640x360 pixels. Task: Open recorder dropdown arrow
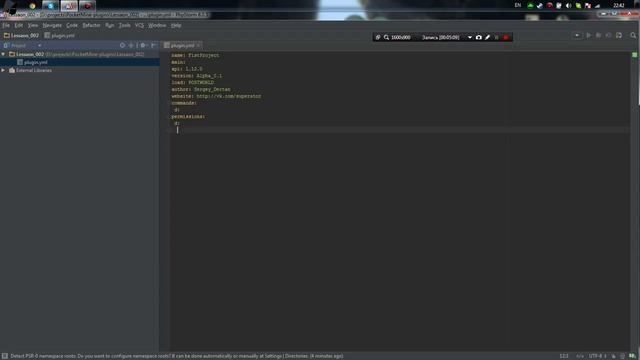click(x=470, y=37)
